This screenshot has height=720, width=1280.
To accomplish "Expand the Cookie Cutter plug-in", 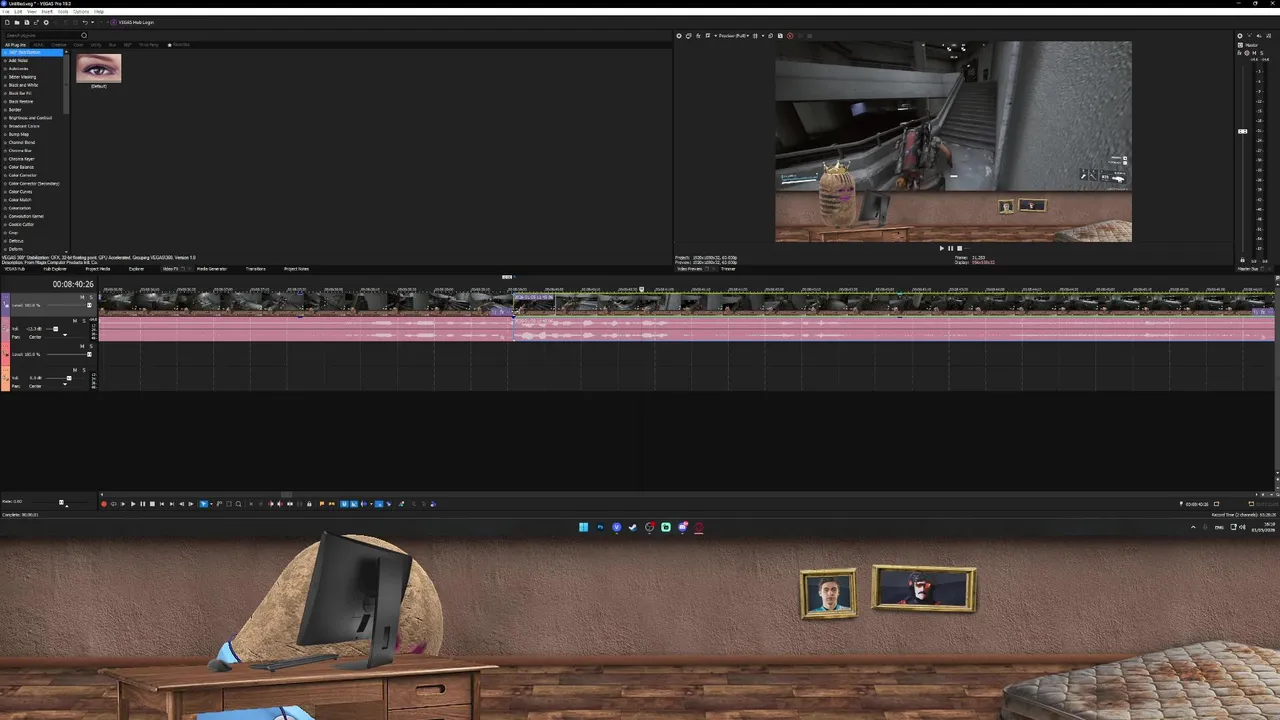I will pos(5,224).
